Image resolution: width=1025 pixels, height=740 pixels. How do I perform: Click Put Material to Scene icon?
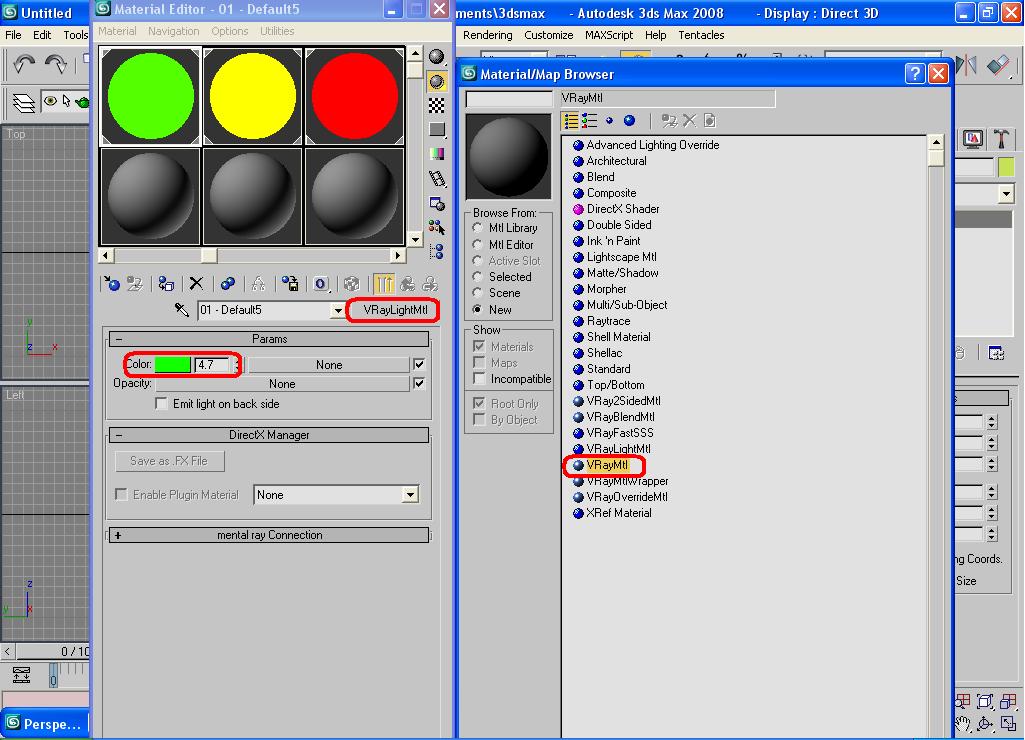coord(135,284)
